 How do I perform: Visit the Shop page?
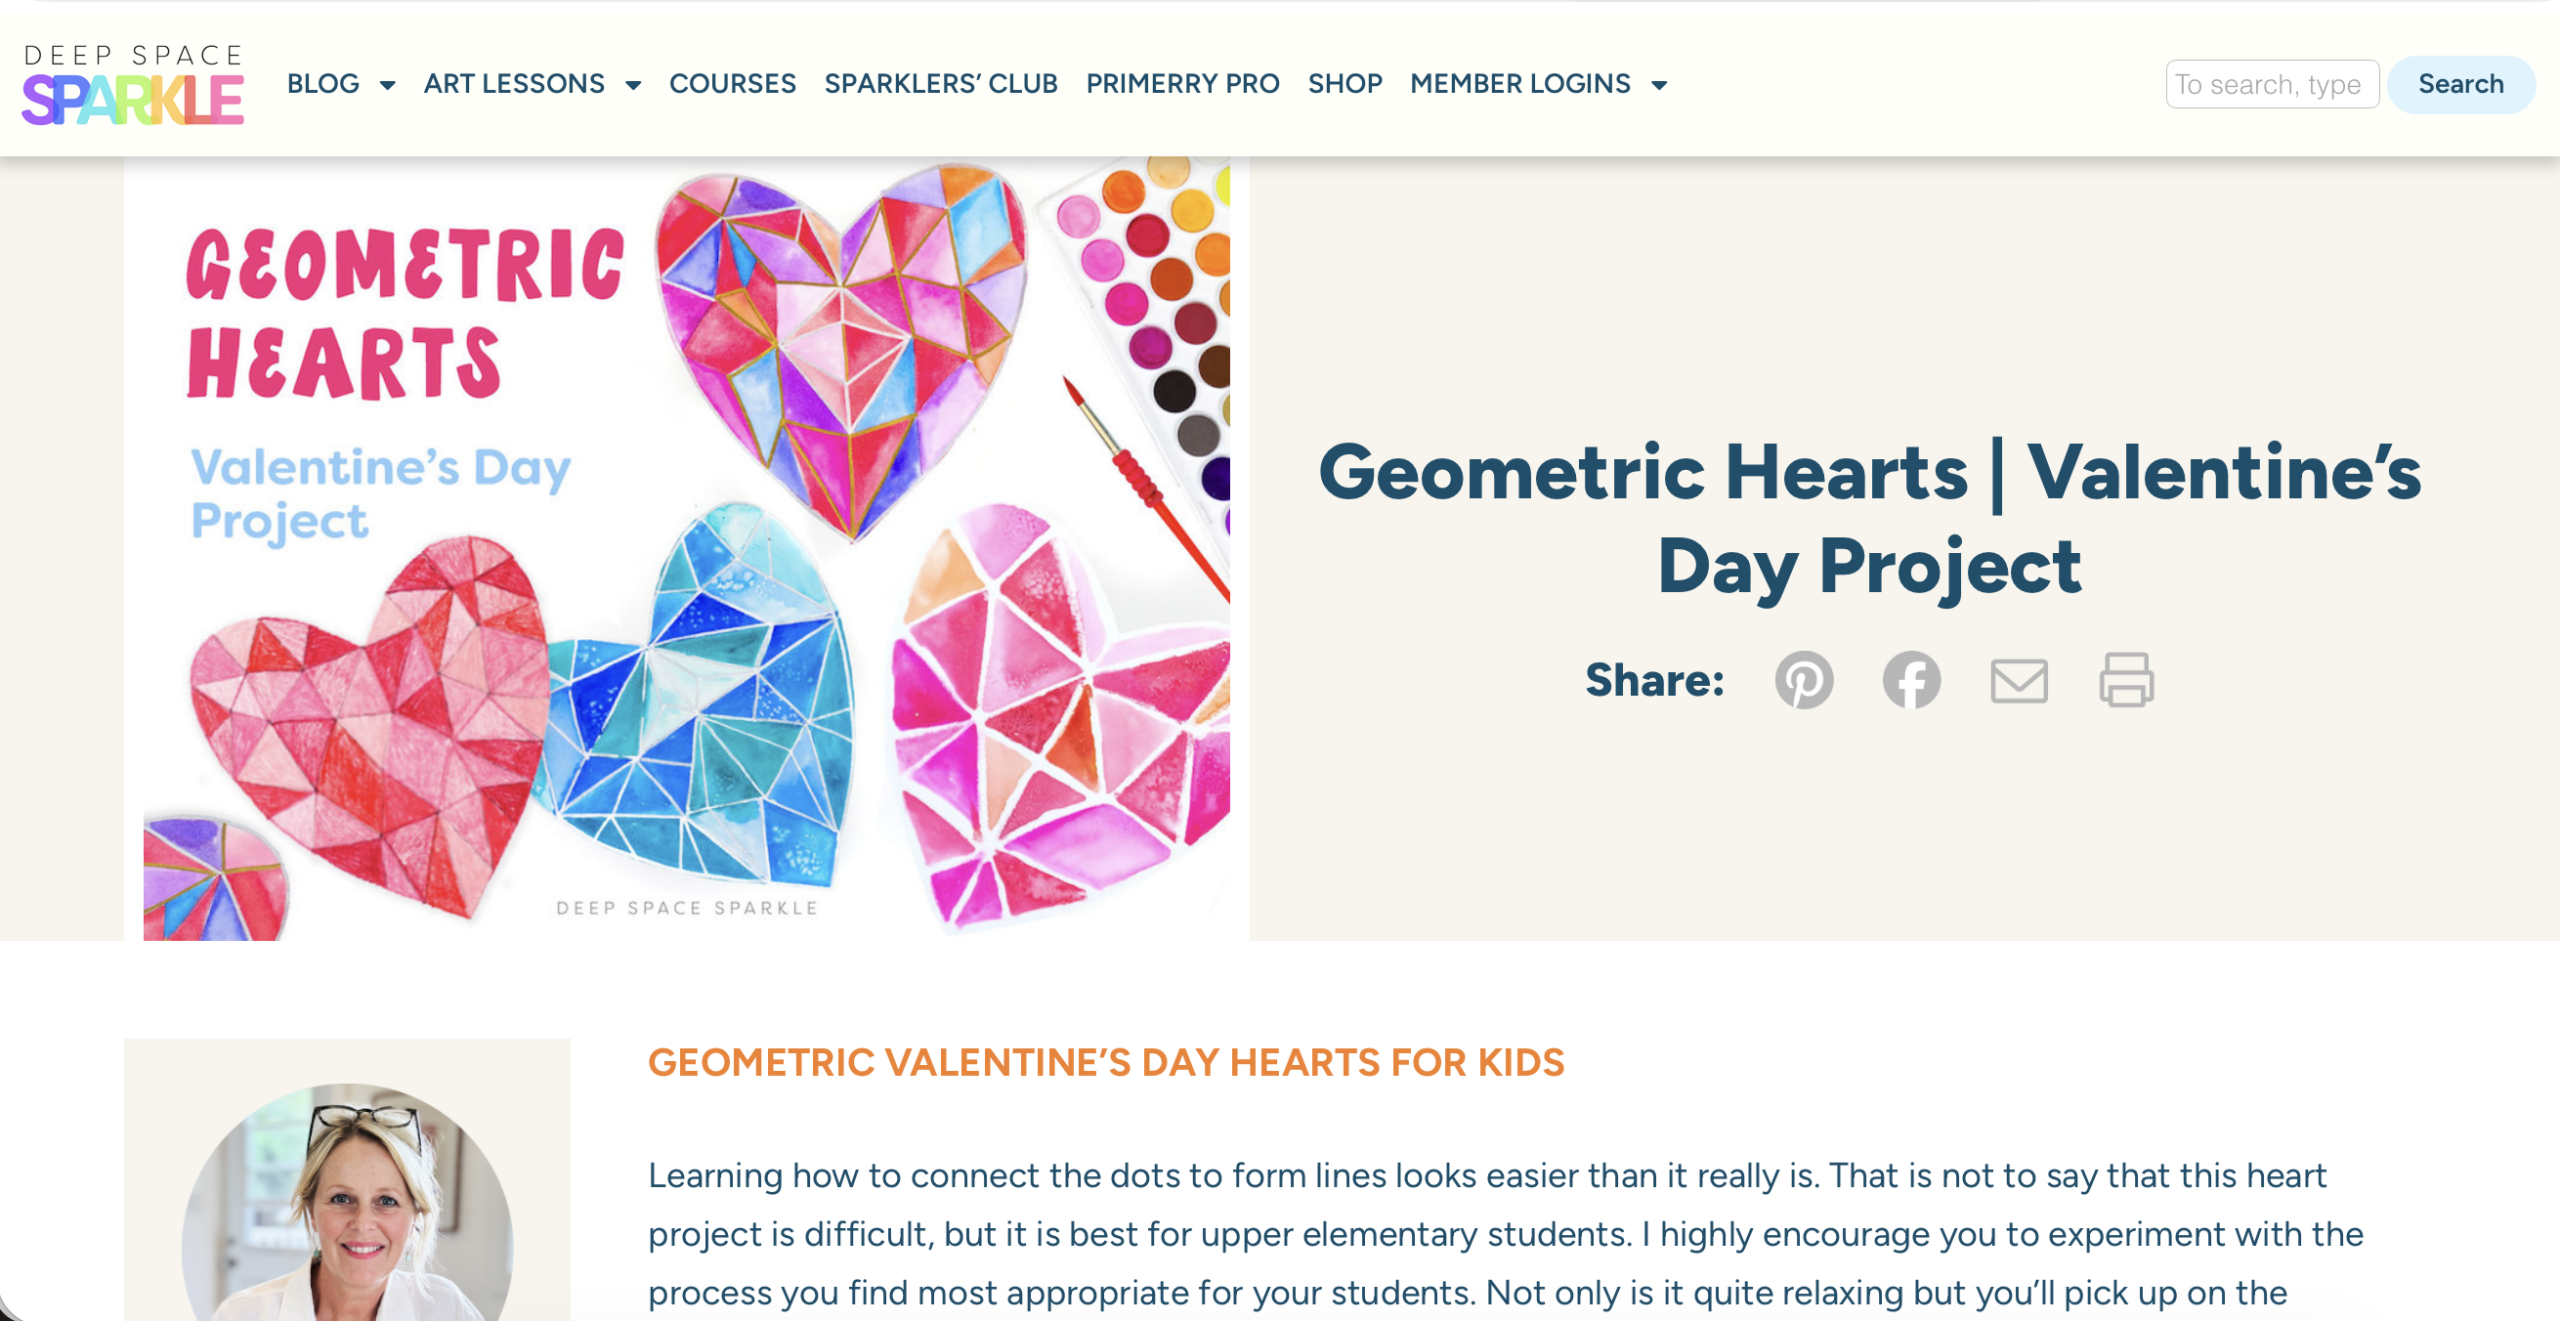tap(1345, 84)
